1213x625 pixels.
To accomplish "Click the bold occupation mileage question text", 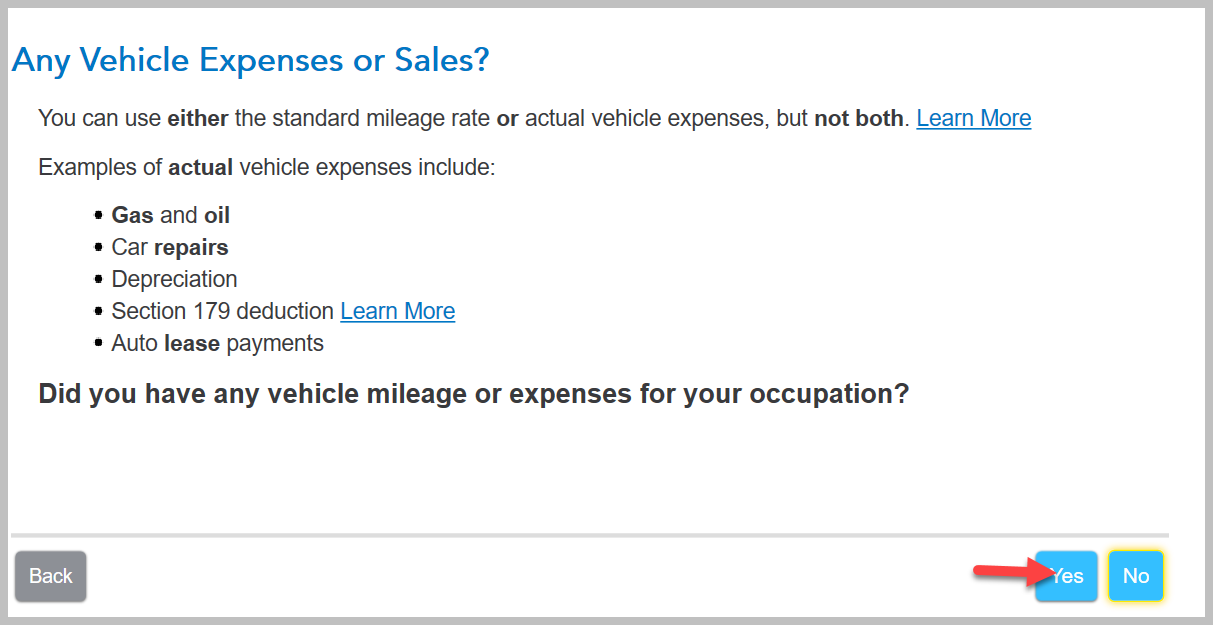I will (x=474, y=393).
